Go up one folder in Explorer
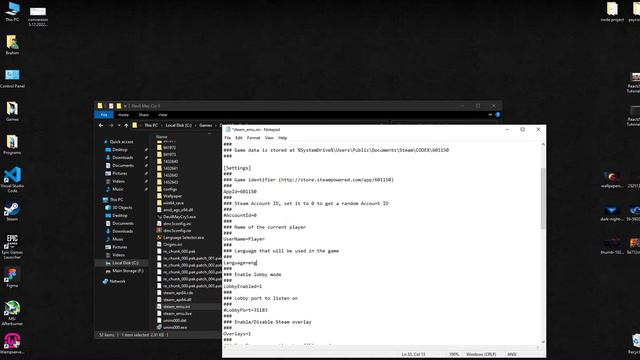The width and height of the screenshot is (640, 360). tap(126, 125)
